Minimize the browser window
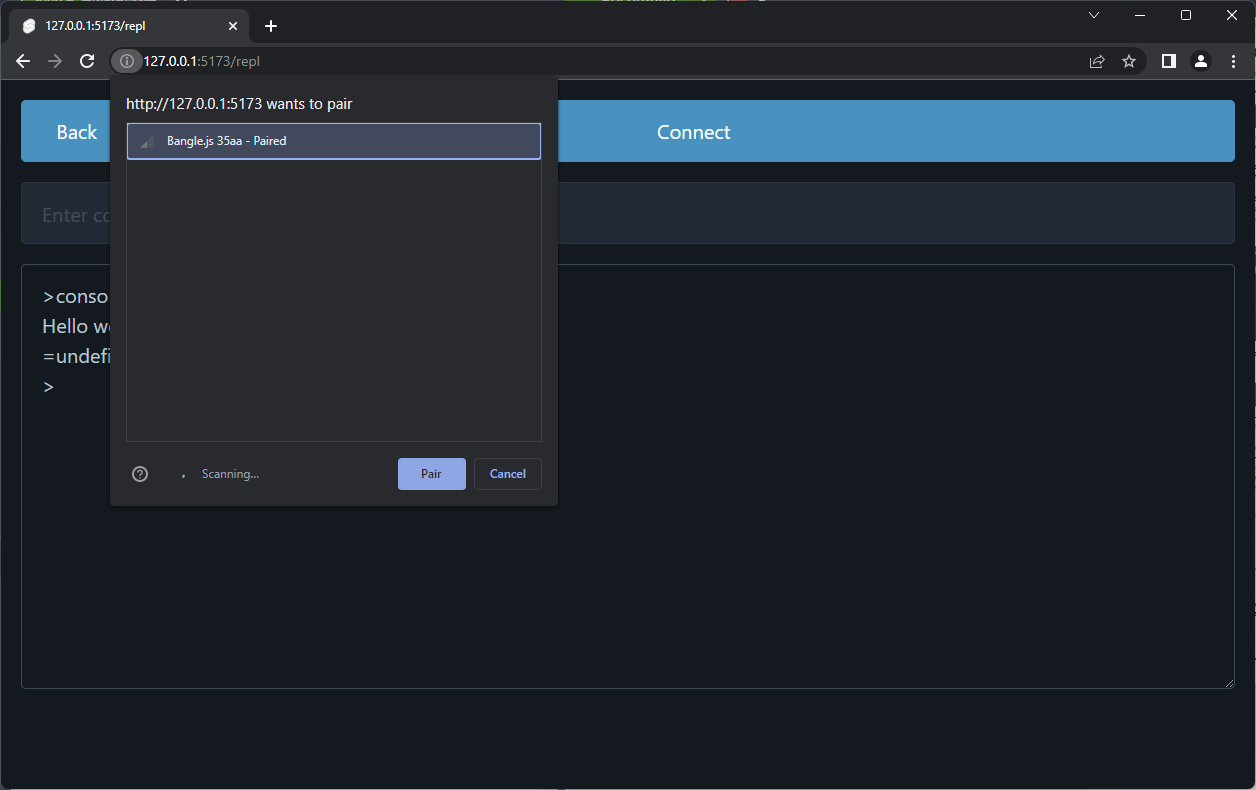 point(1140,15)
